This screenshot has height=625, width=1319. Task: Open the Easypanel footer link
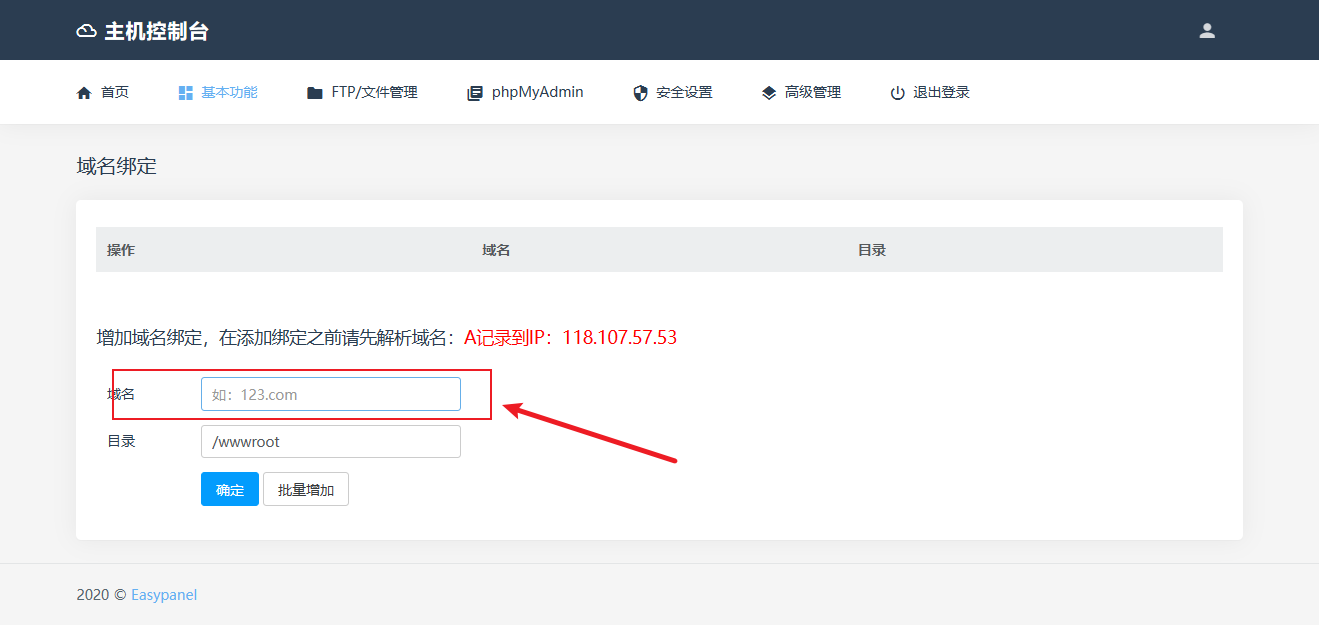(164, 595)
